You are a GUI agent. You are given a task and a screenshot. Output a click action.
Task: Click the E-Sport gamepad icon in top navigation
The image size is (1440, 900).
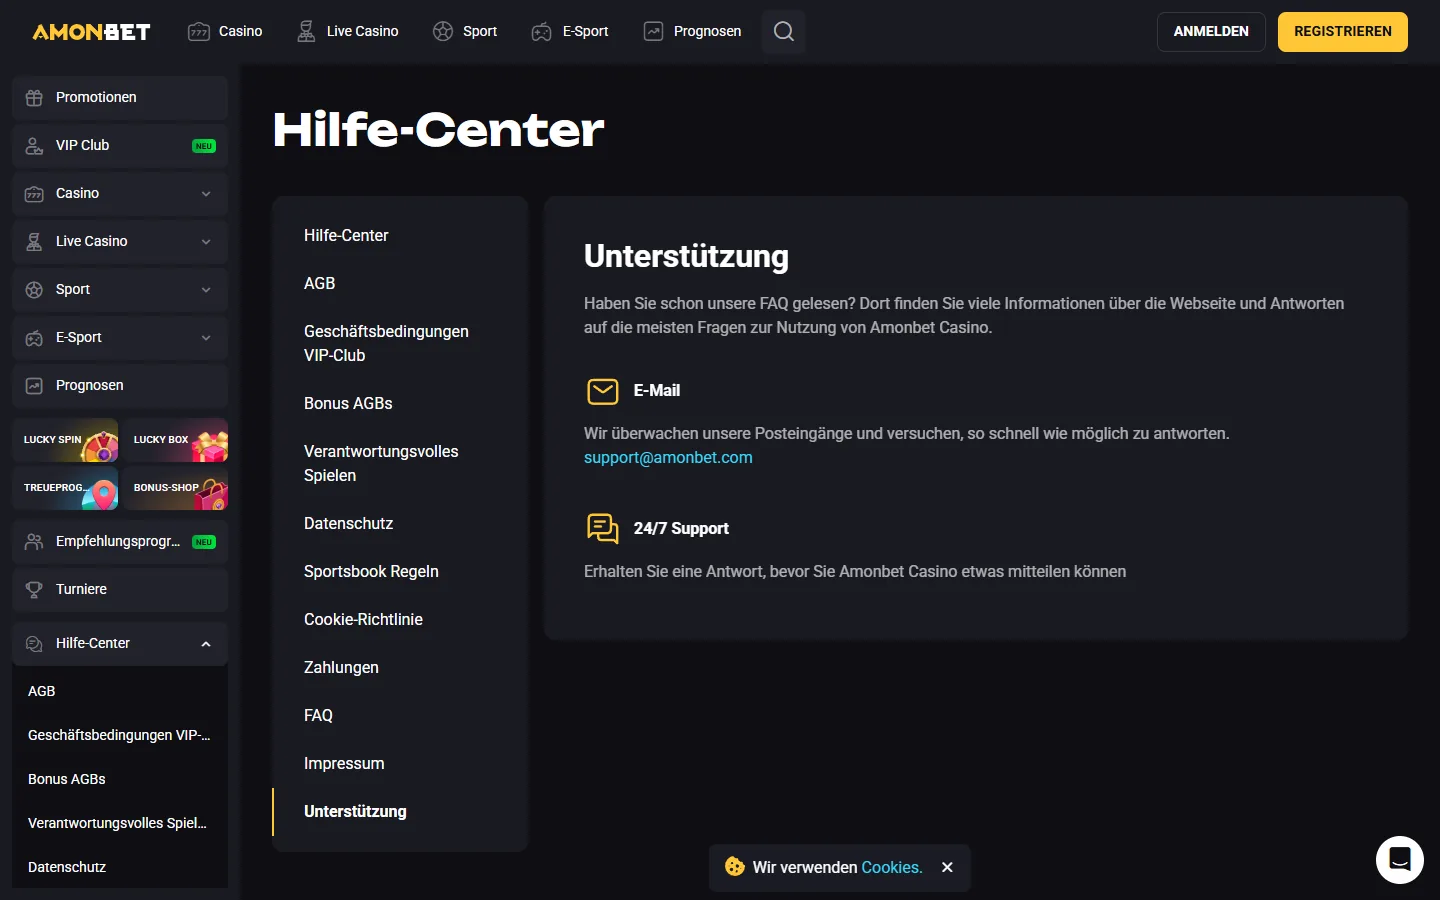(x=541, y=32)
